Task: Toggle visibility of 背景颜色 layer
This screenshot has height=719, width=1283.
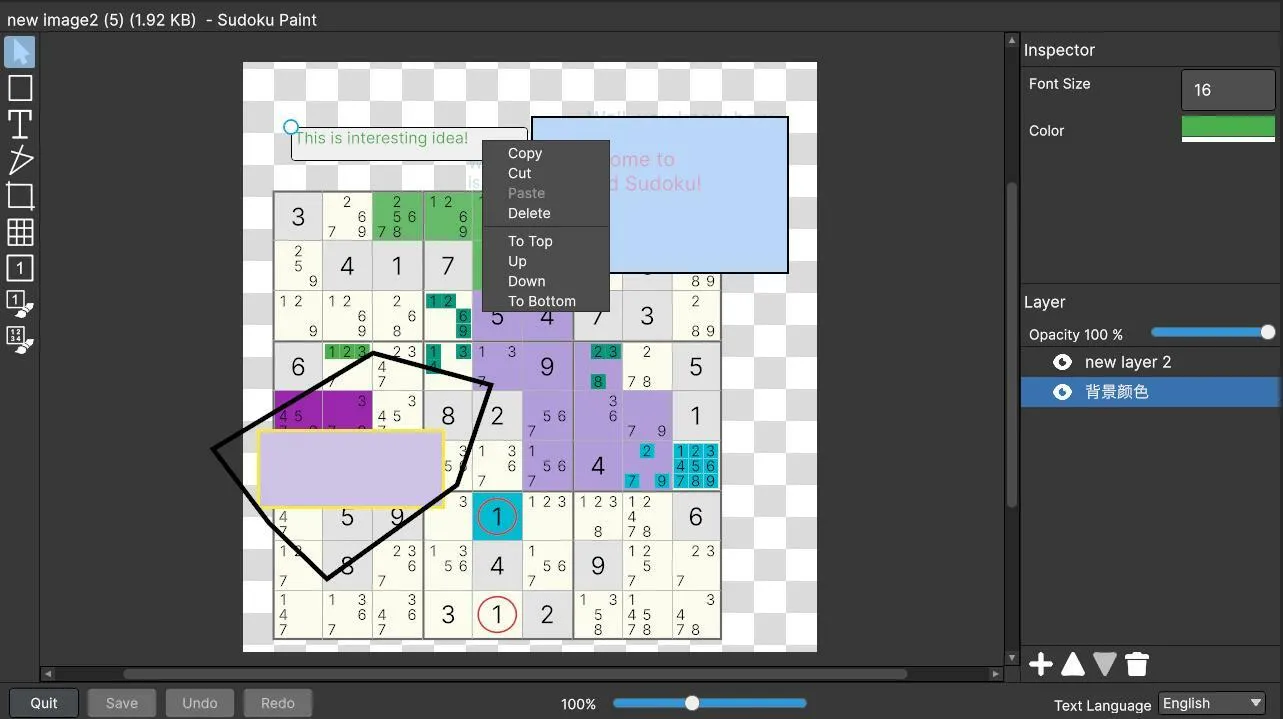Action: [x=1062, y=392]
